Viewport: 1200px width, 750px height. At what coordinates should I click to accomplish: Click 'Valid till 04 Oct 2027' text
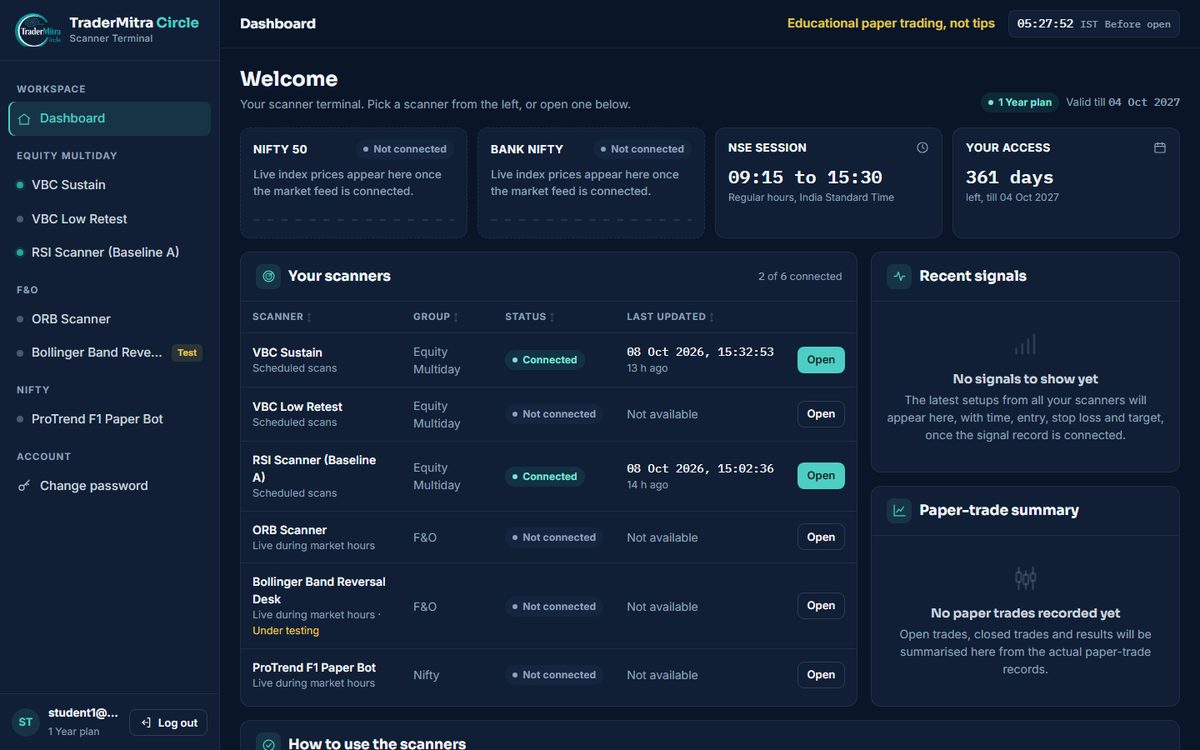1123,102
